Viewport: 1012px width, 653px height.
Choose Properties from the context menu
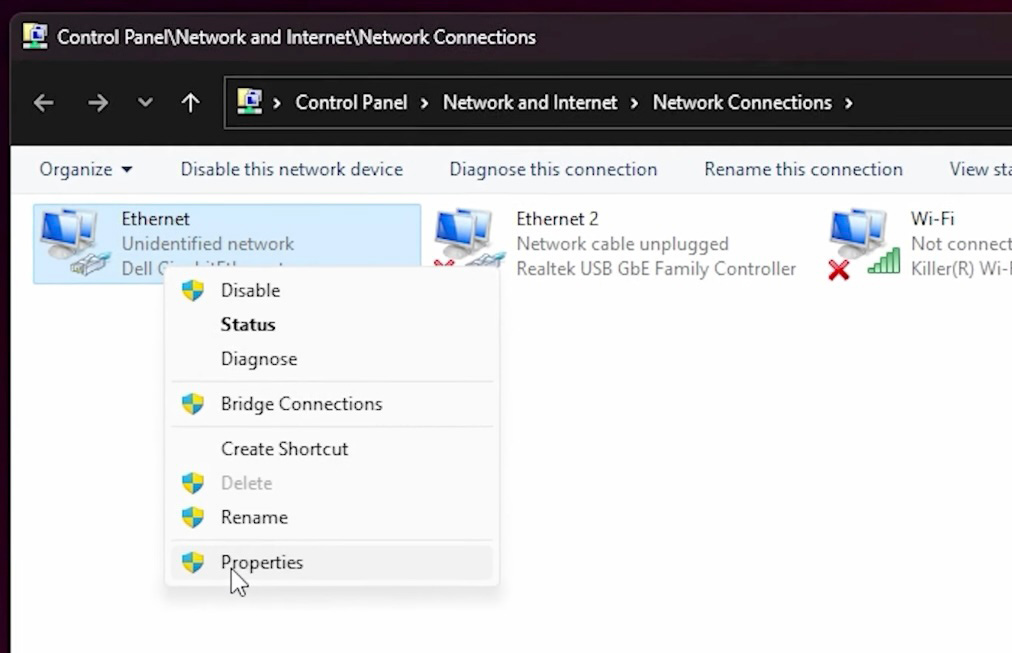262,562
